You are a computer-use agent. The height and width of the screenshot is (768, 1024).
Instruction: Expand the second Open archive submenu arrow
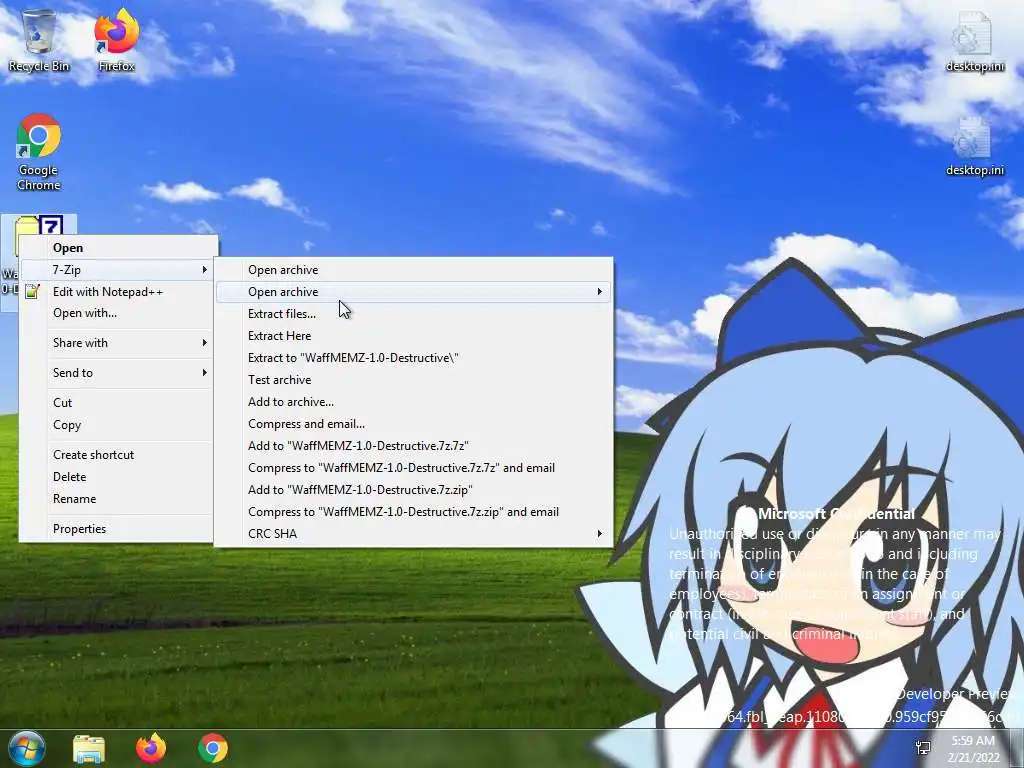600,291
